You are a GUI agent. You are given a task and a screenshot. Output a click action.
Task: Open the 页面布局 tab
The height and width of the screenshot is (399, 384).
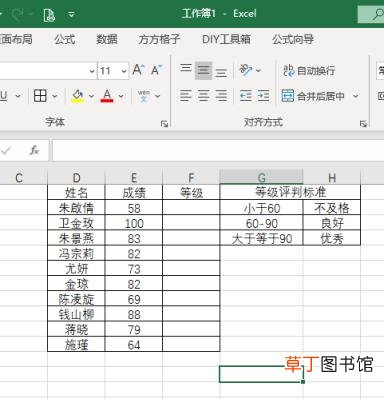click(x=16, y=39)
